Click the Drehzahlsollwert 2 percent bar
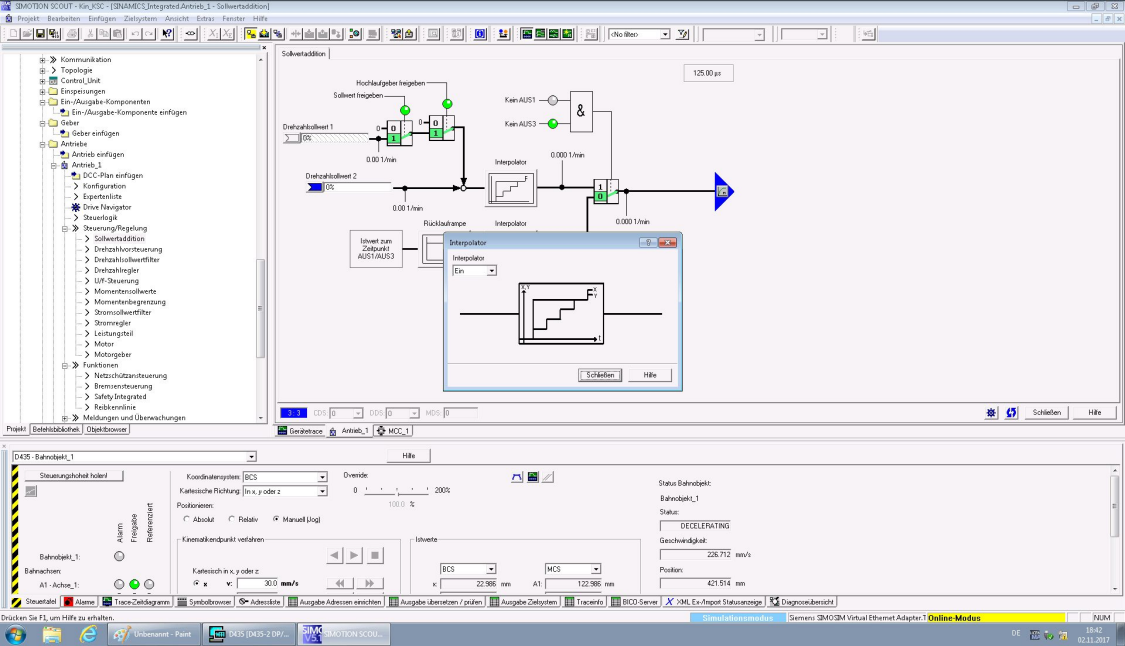The height and width of the screenshot is (646, 1125). 358,187
